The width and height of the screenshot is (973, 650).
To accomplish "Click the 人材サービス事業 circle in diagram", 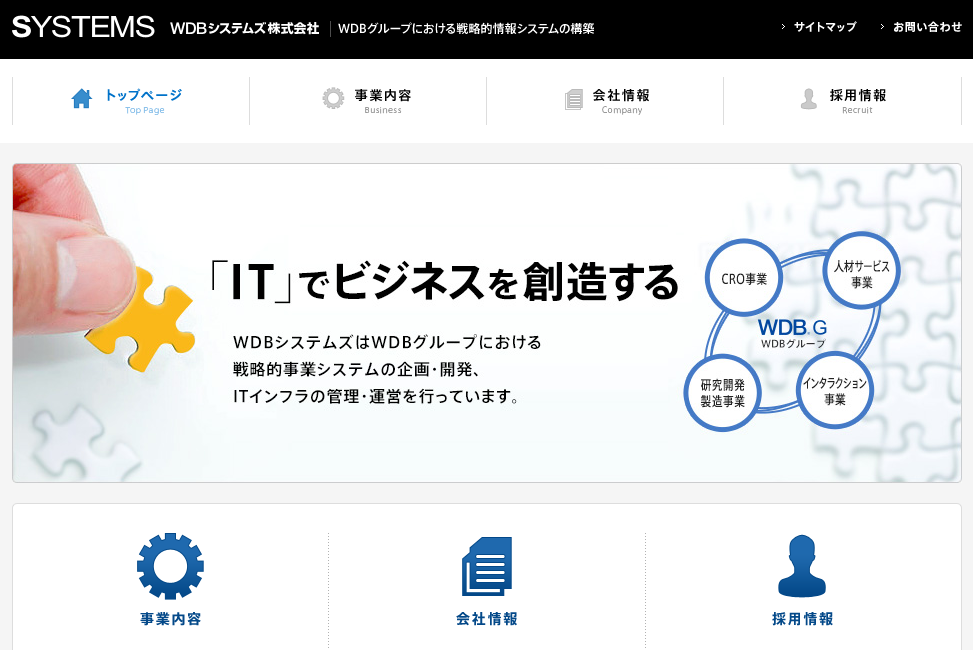I will click(861, 271).
